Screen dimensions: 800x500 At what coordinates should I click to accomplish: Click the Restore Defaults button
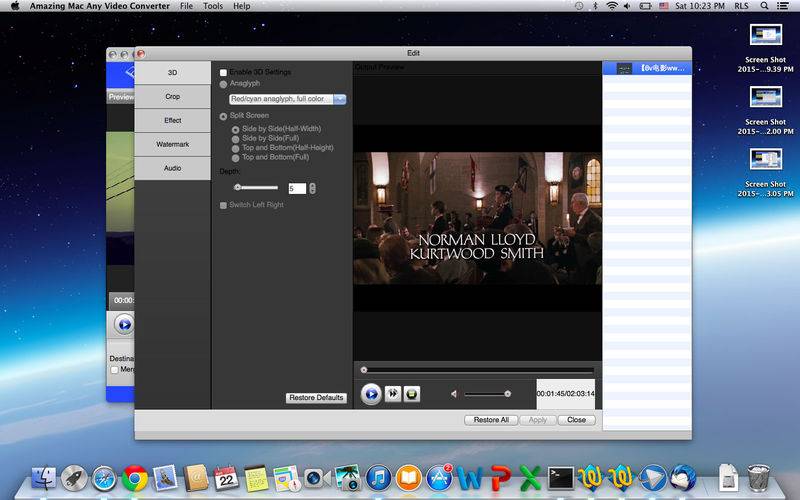[316, 397]
